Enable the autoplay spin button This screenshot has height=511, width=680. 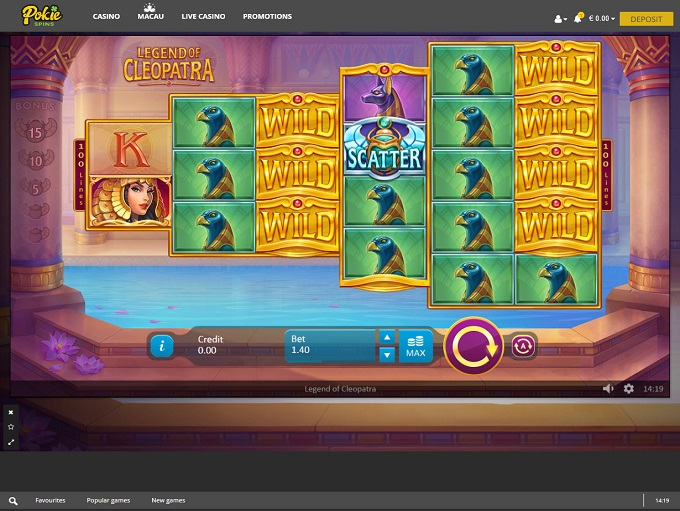coord(524,346)
